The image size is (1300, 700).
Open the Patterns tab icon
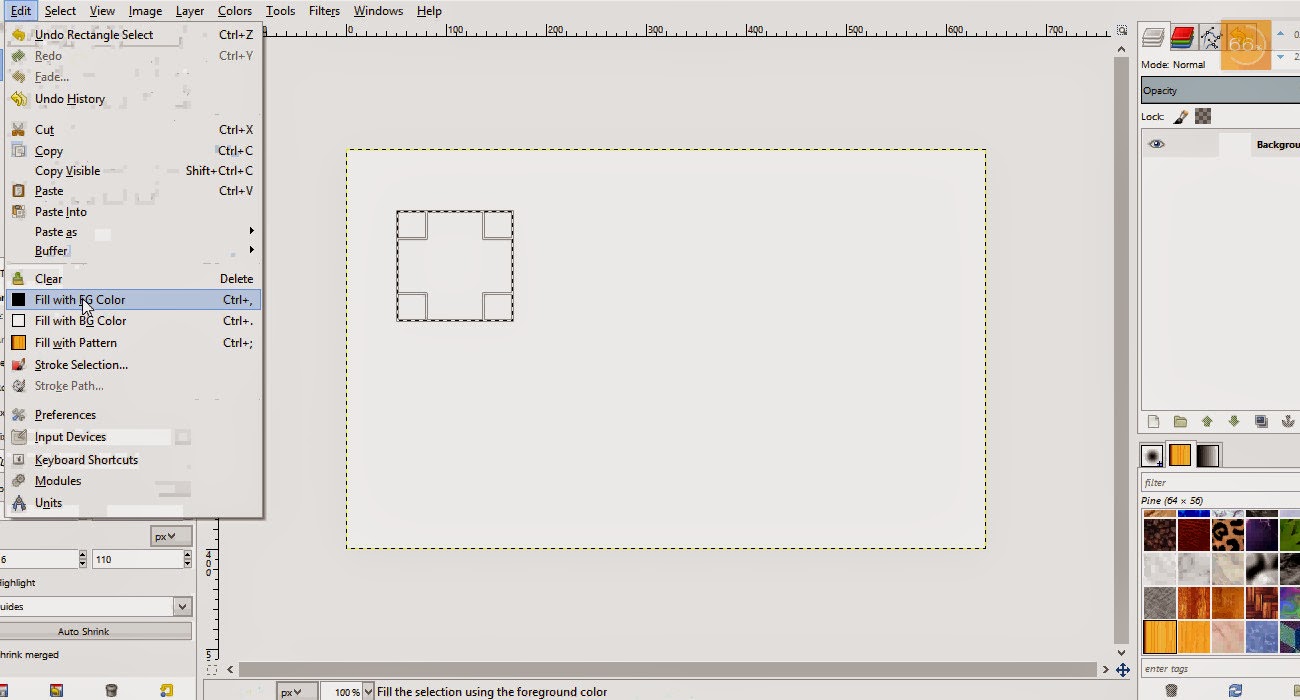click(x=1180, y=455)
